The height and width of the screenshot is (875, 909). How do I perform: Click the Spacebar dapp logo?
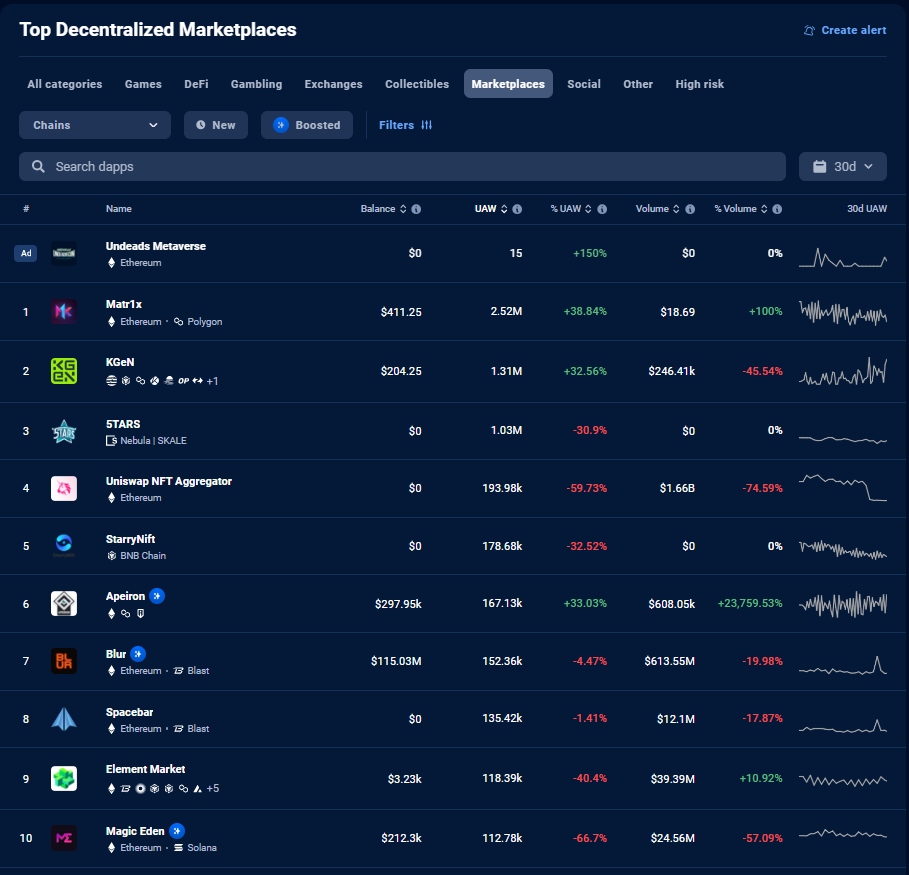[64, 719]
